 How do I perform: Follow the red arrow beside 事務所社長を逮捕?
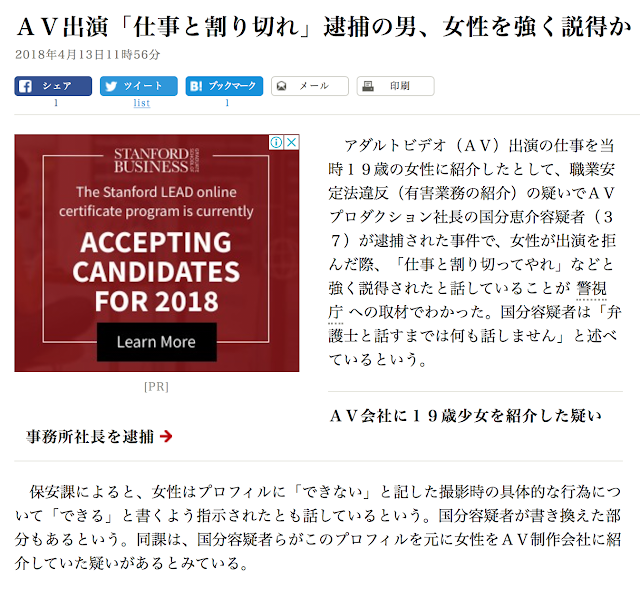point(166,436)
